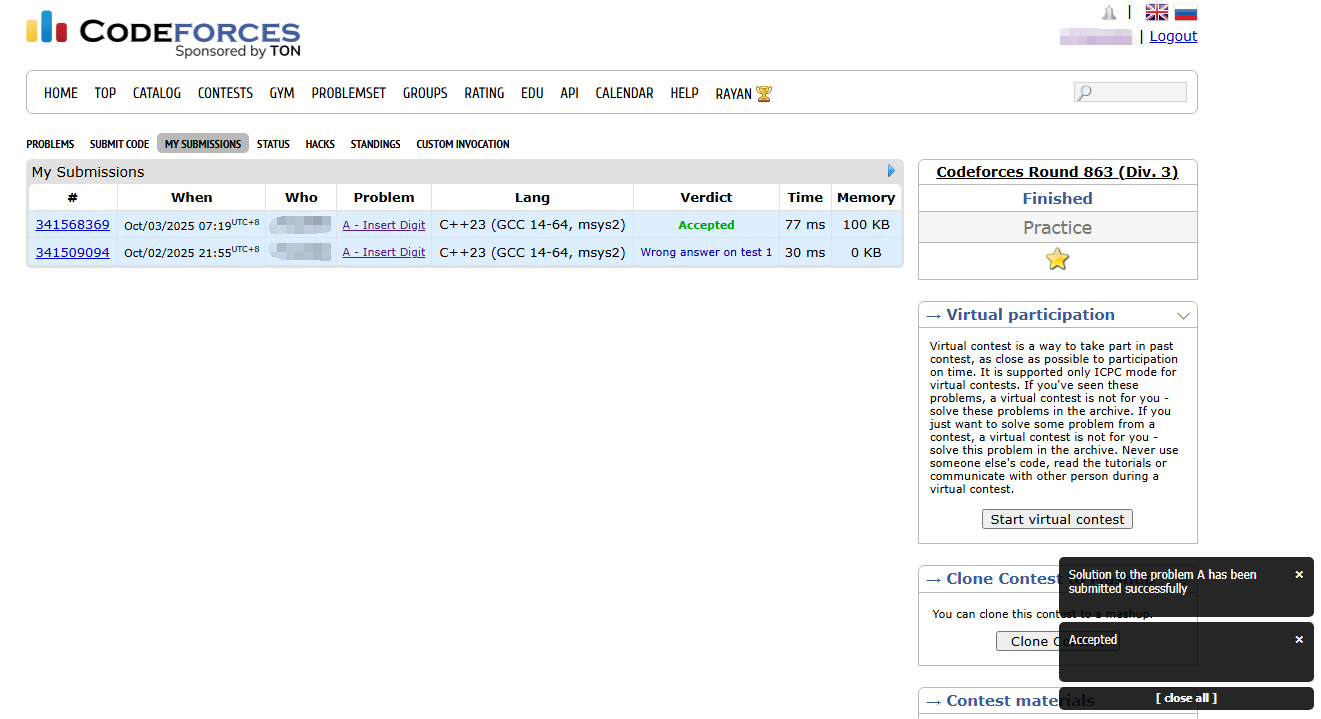Open the TOP menu item
Screen dimensions: 1321x719
click(x=105, y=93)
